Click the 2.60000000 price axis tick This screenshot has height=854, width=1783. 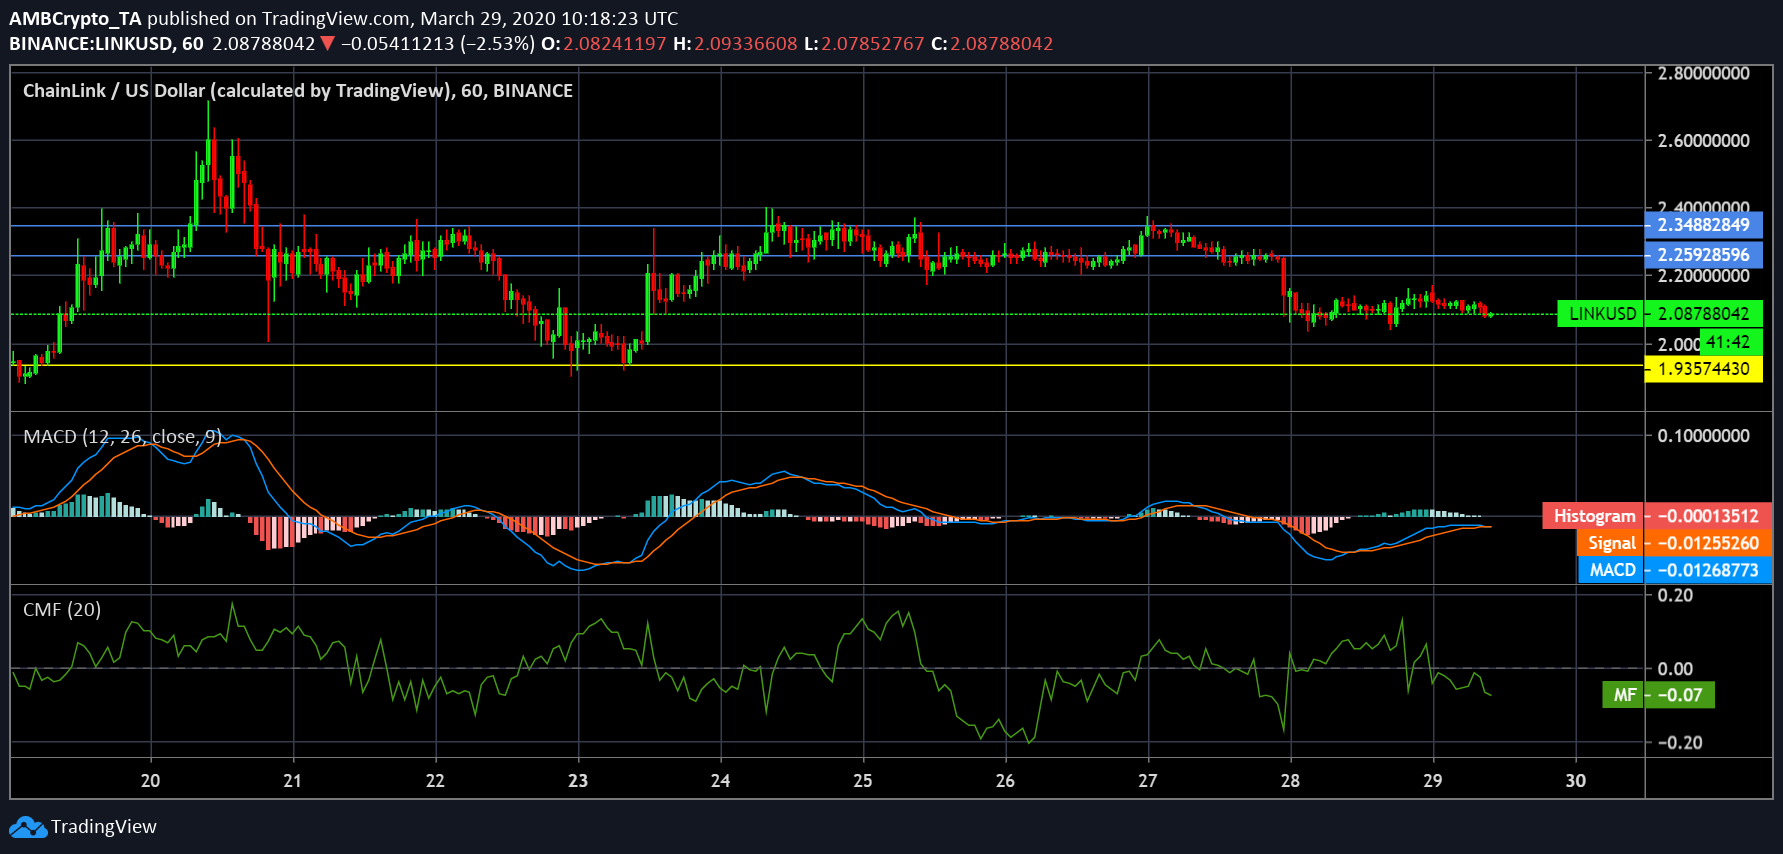pyautogui.click(x=1704, y=140)
